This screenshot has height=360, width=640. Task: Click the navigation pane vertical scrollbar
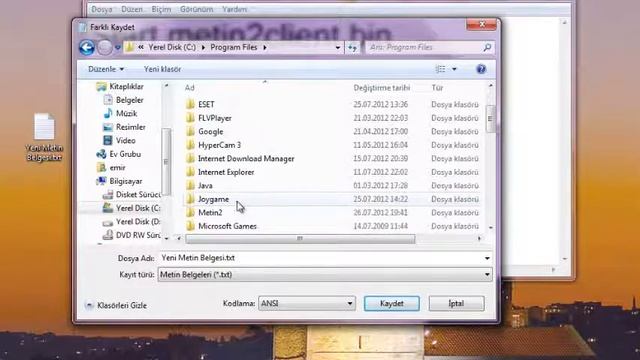point(166,162)
